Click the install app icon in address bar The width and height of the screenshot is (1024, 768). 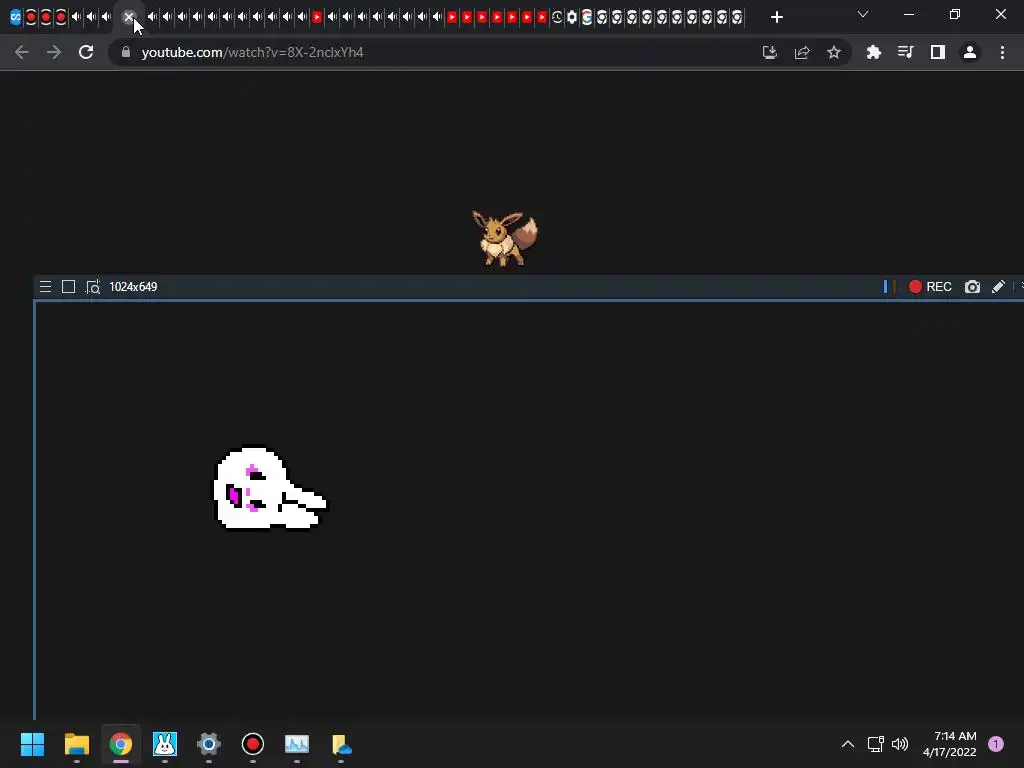pos(770,52)
